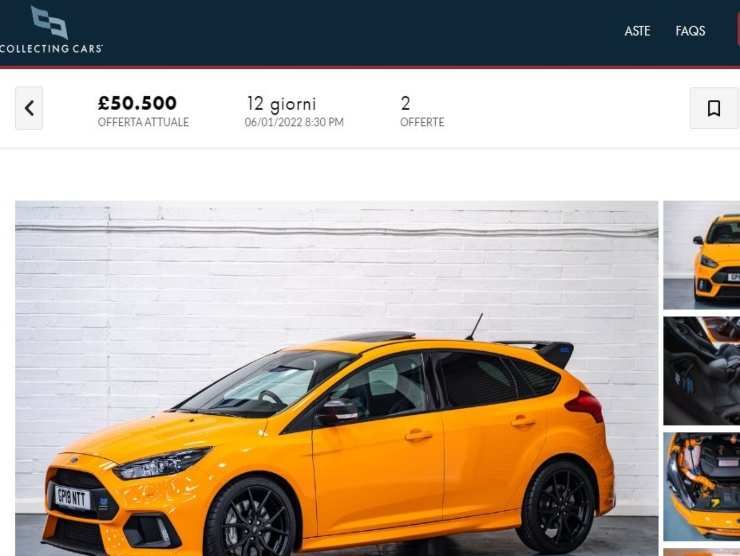Click the red button at the header edge
This screenshot has width=740, height=556.
pos(738,29)
